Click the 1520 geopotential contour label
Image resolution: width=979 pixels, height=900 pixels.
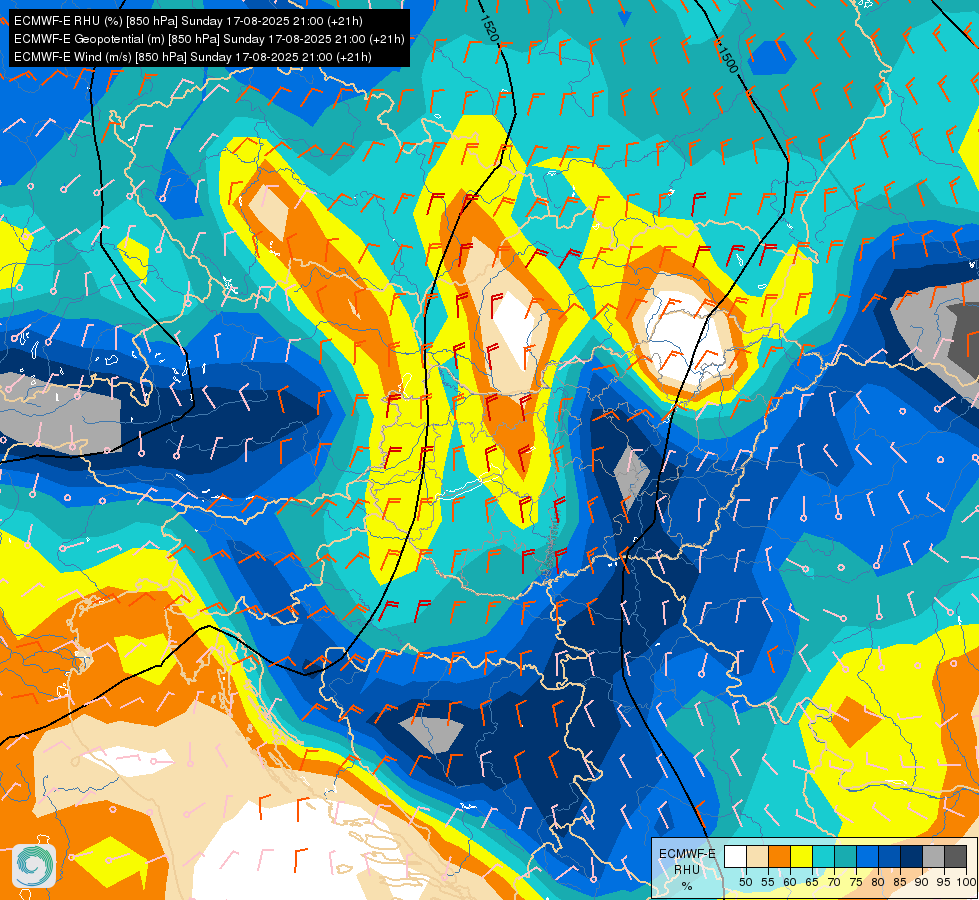coord(490,28)
